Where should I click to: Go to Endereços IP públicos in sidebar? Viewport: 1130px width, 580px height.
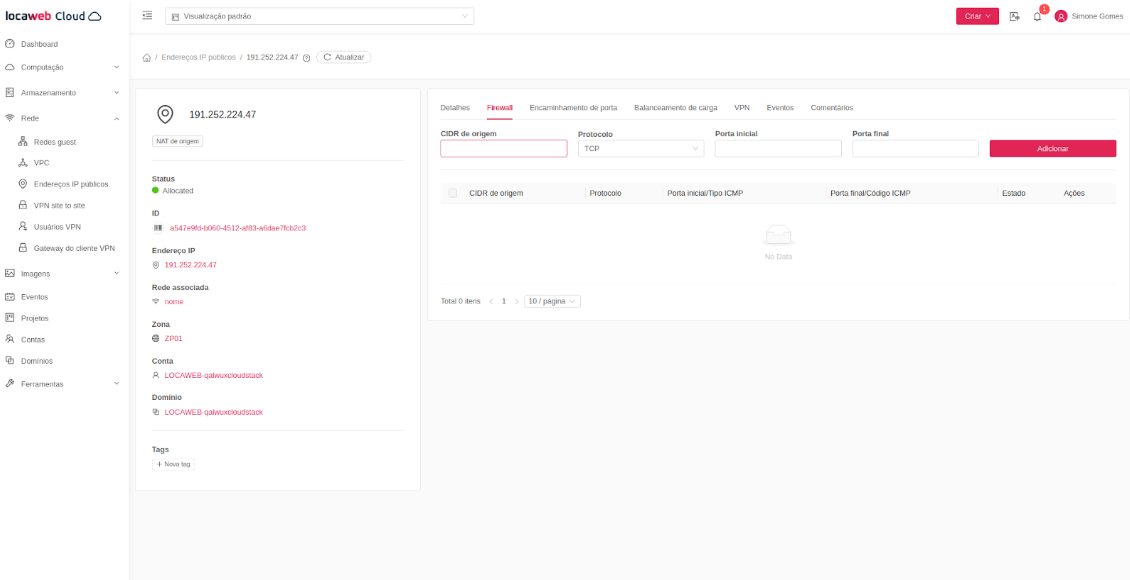pyautogui.click(x=71, y=184)
